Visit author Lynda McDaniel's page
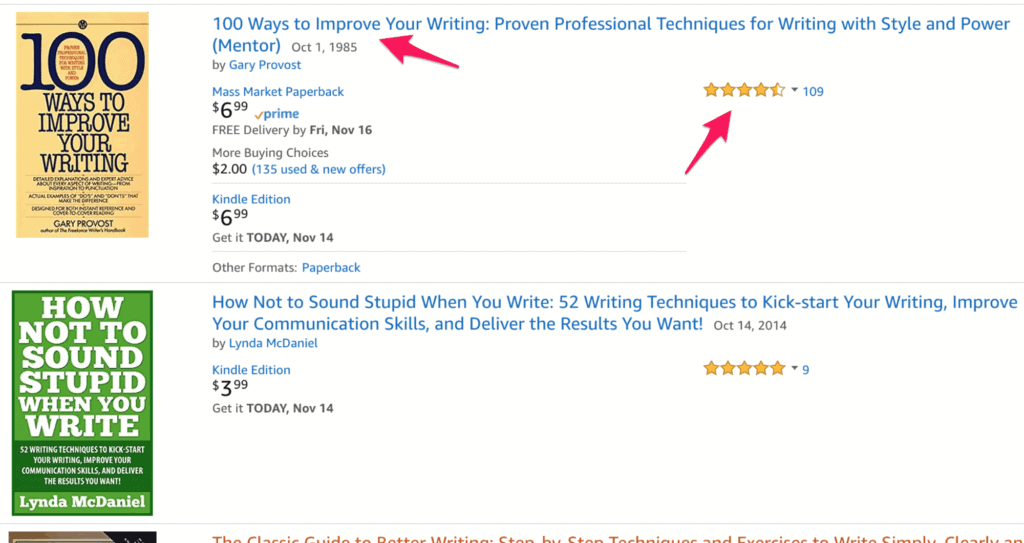 [x=273, y=343]
